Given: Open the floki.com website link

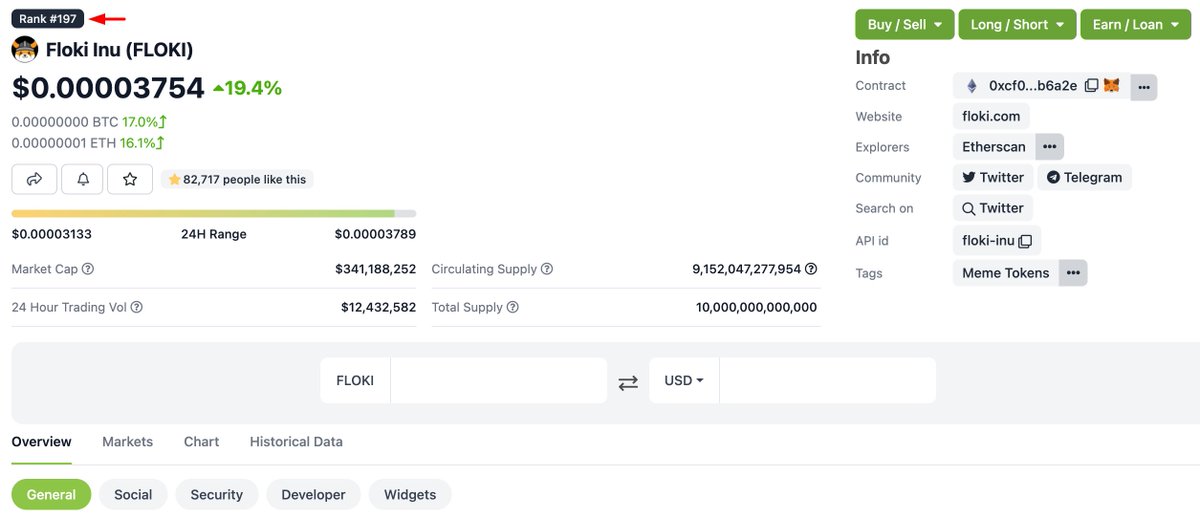Looking at the screenshot, I should (991, 116).
